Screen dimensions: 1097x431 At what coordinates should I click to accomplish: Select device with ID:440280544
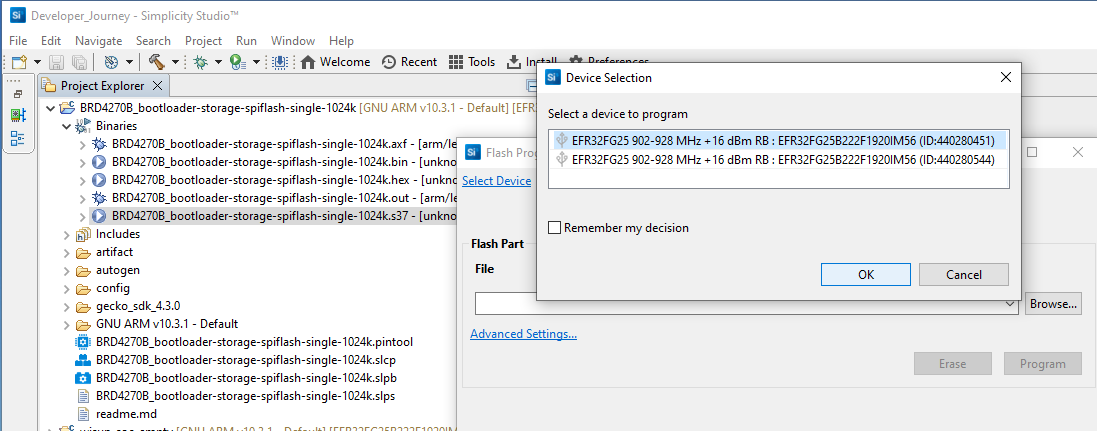point(779,160)
